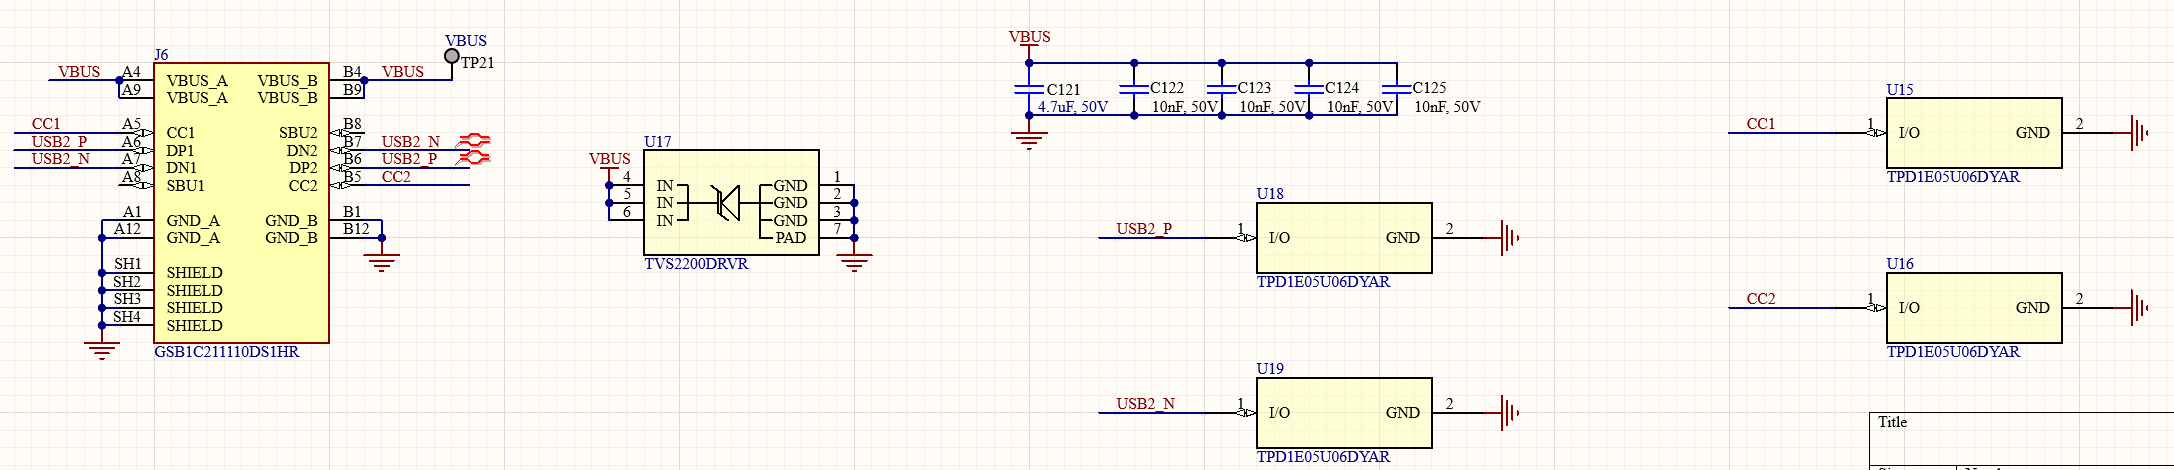Select USB2_P net label at pin A6
Screen dimensions: 2174x470
59,142
